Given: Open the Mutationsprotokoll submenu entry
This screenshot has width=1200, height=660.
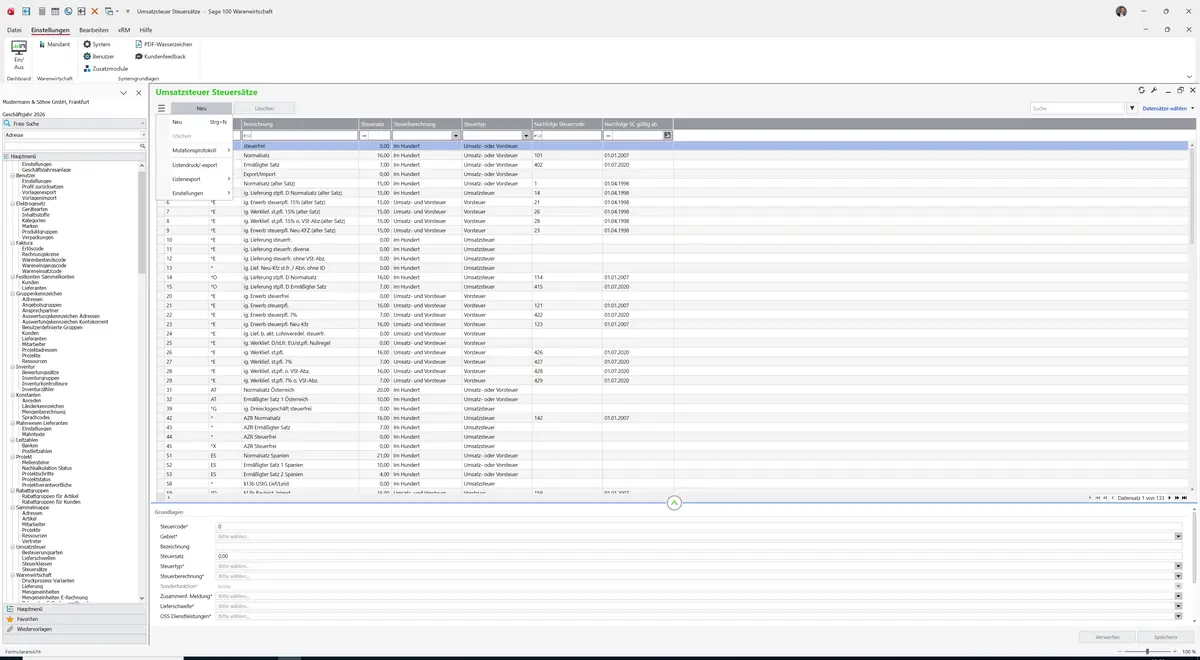Looking at the screenshot, I should tap(194, 150).
